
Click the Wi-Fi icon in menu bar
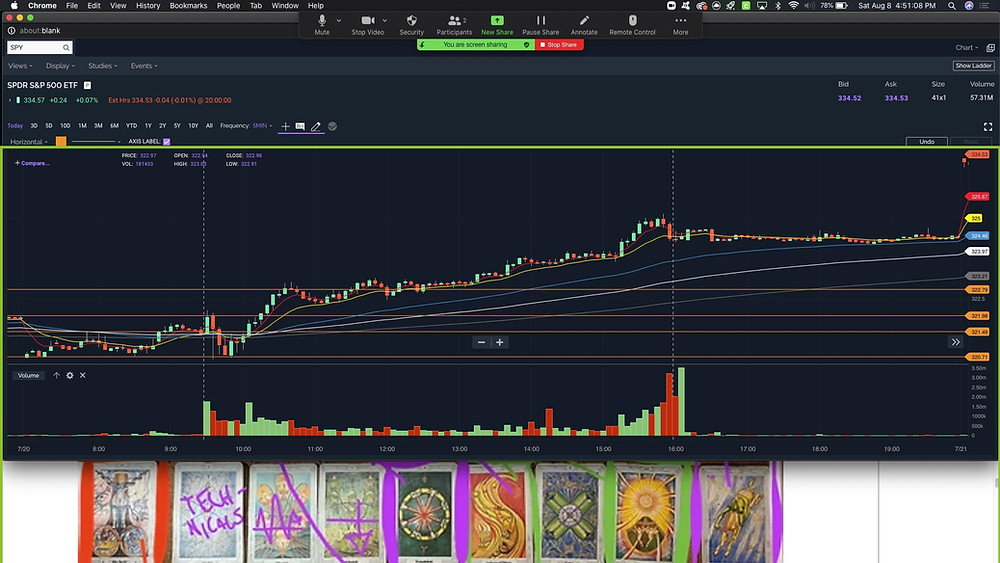793,5
